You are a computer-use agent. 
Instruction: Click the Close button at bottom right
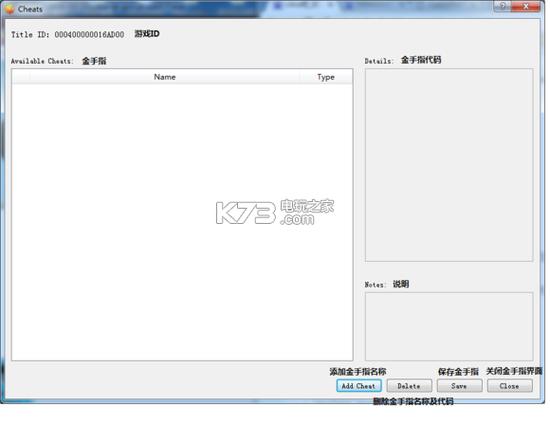[x=509, y=386]
